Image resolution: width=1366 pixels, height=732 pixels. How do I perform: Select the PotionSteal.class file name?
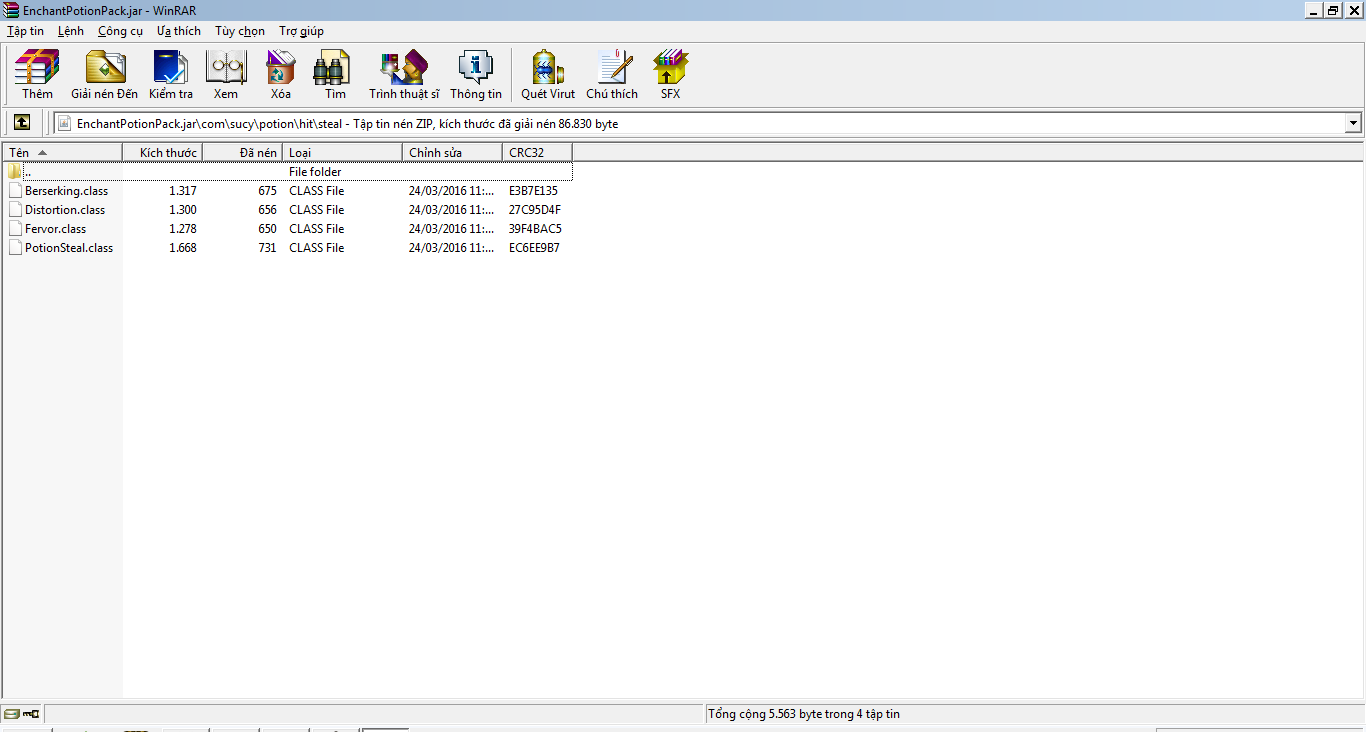[69, 247]
